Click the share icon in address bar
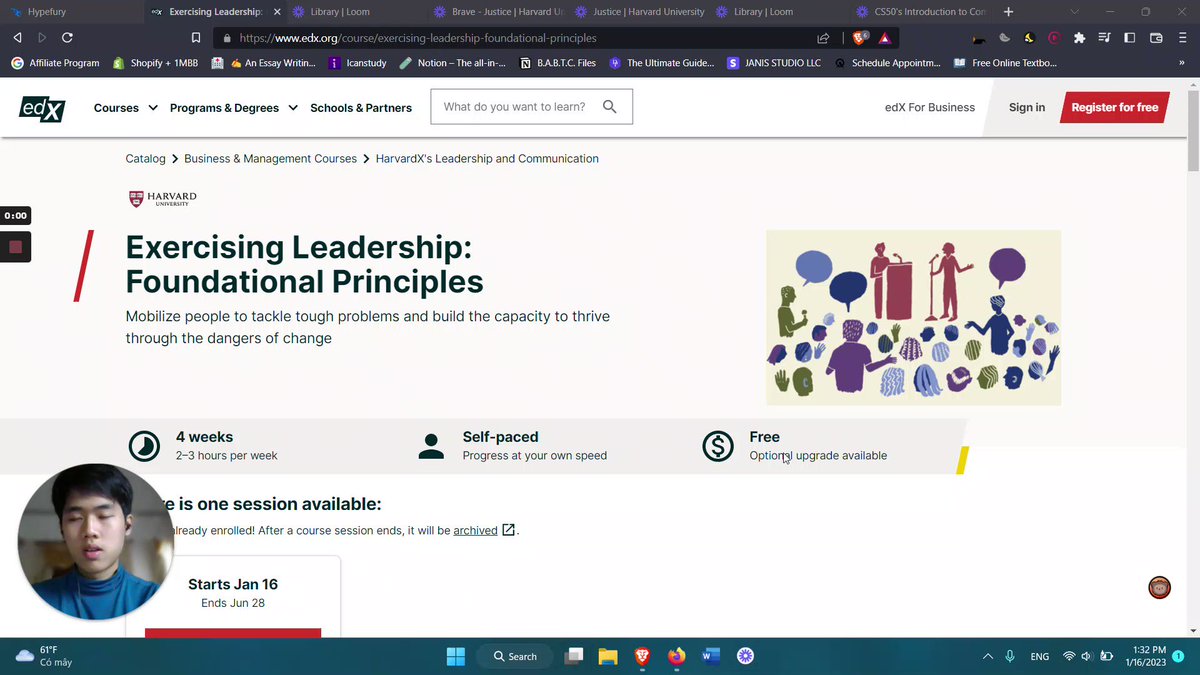1200x675 pixels. [x=823, y=38]
